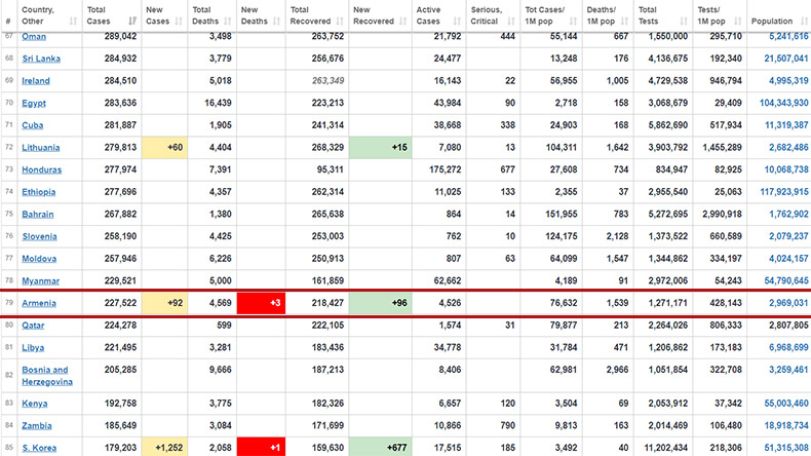Open the Ethiopia country link
This screenshot has width=811, height=456.
38,192
